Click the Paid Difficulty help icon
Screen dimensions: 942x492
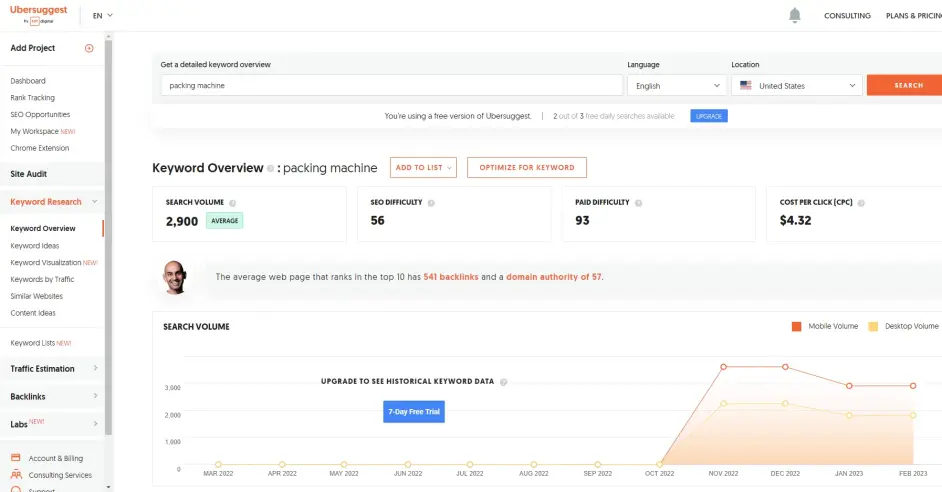click(639, 202)
